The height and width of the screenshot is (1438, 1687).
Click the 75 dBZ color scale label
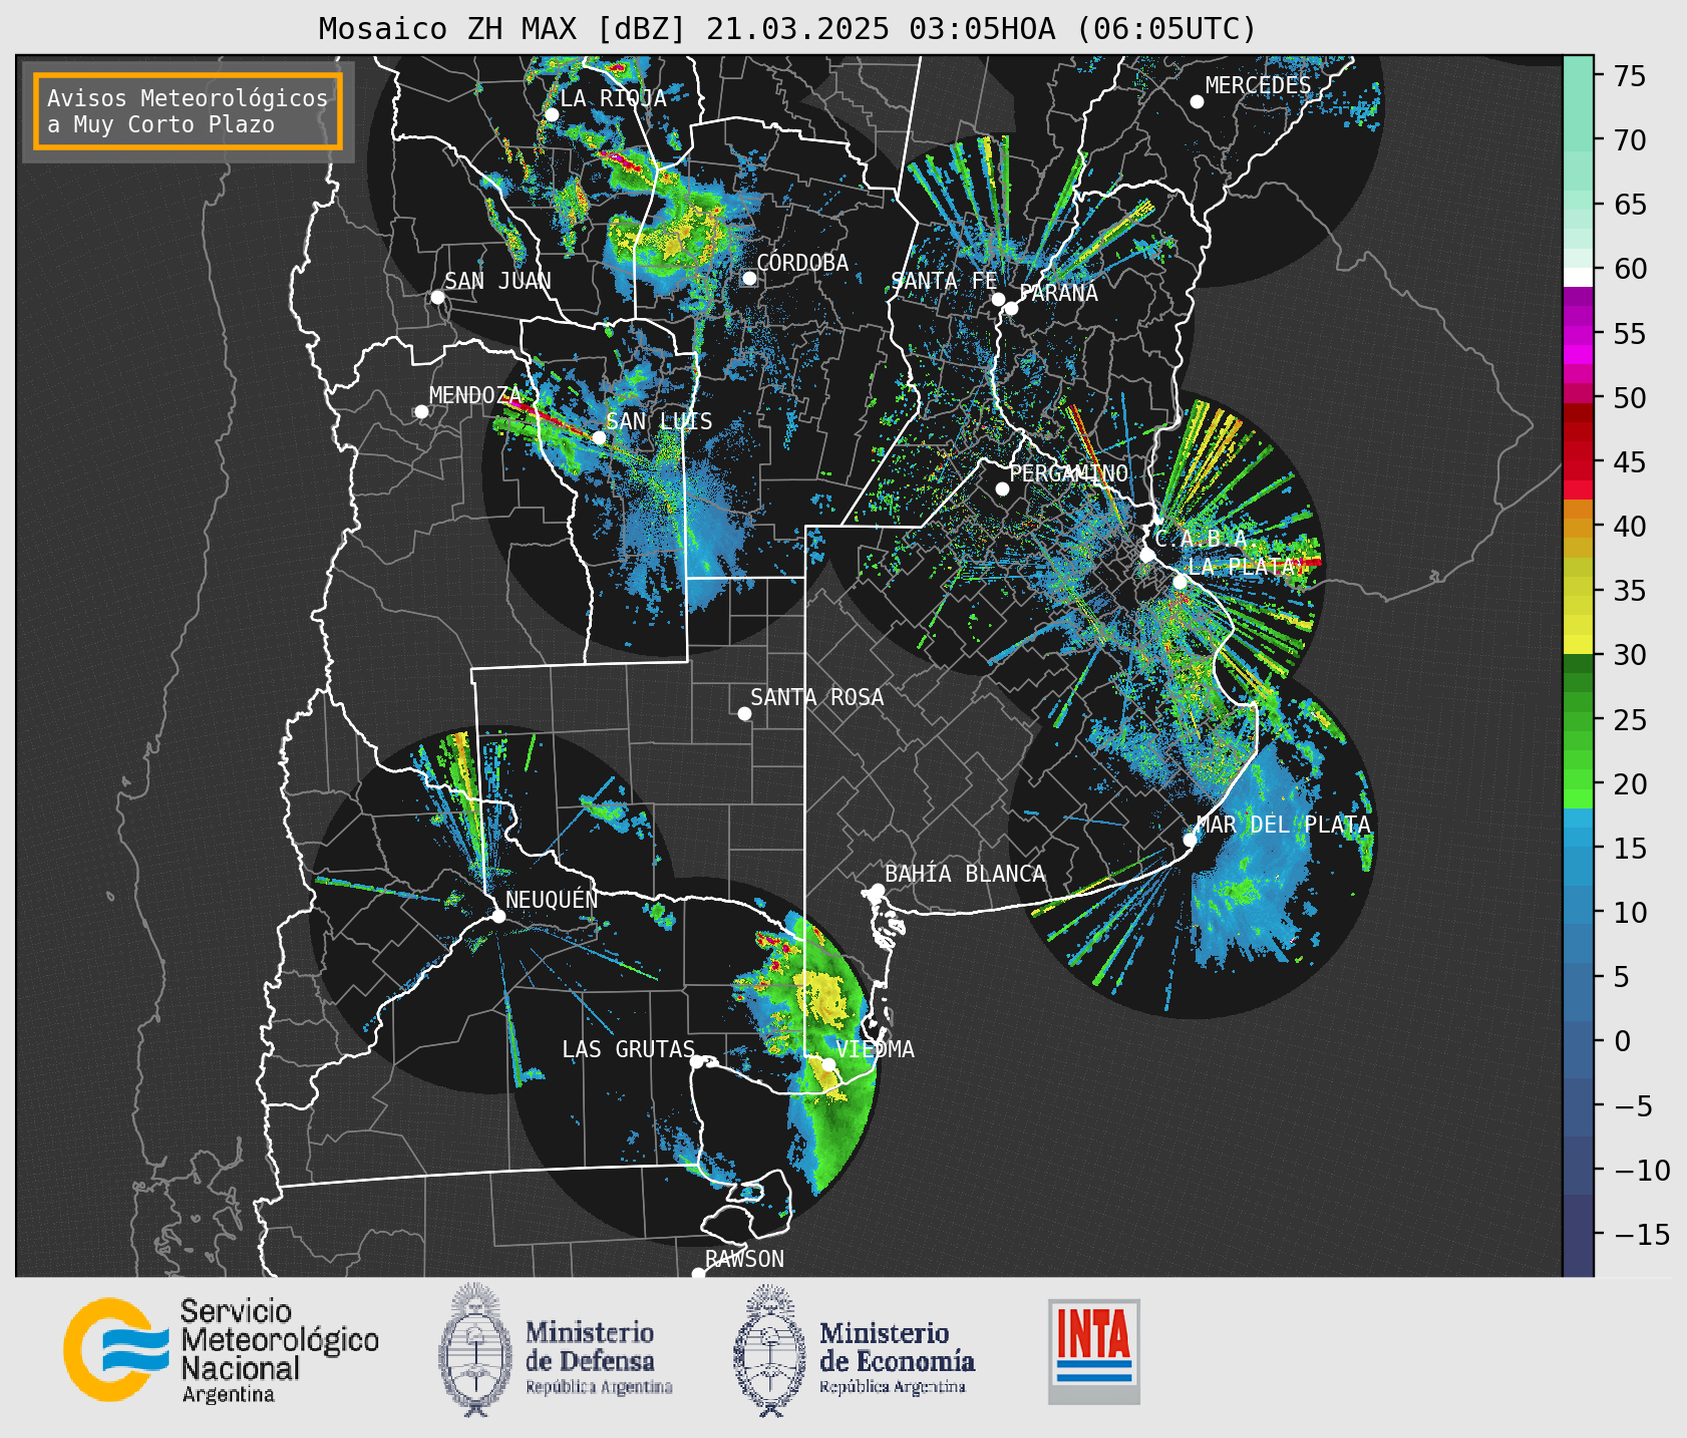(x=1629, y=76)
